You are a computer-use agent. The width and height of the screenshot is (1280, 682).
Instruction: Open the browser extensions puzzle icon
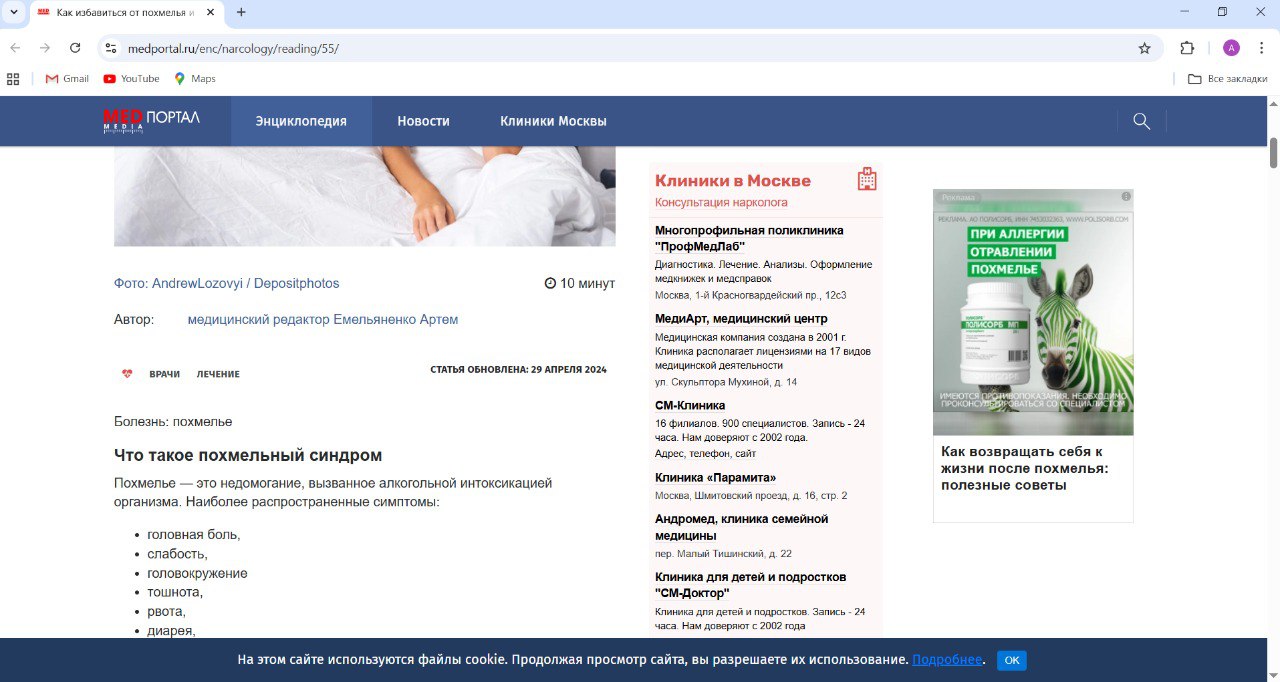(x=1187, y=48)
